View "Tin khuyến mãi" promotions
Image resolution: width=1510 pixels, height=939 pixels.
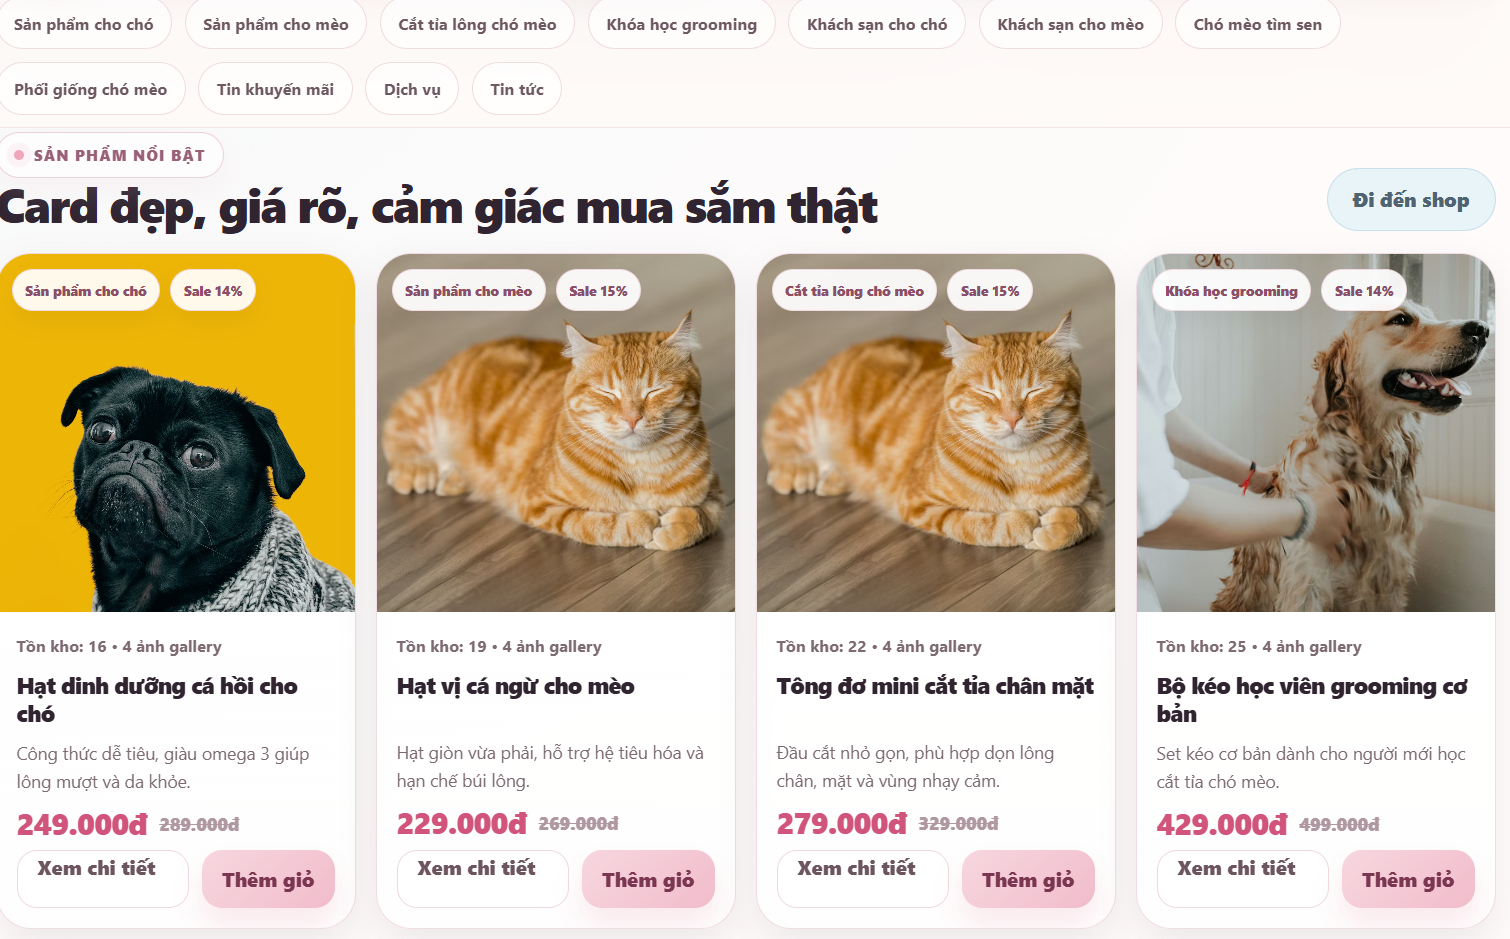[x=275, y=88]
